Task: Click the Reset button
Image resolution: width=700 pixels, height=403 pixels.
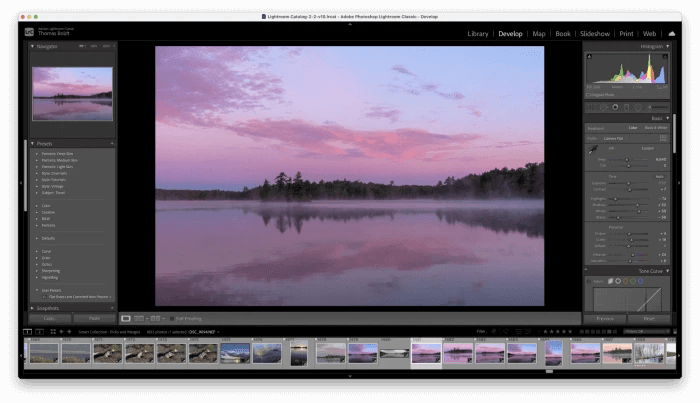Action: click(649, 319)
